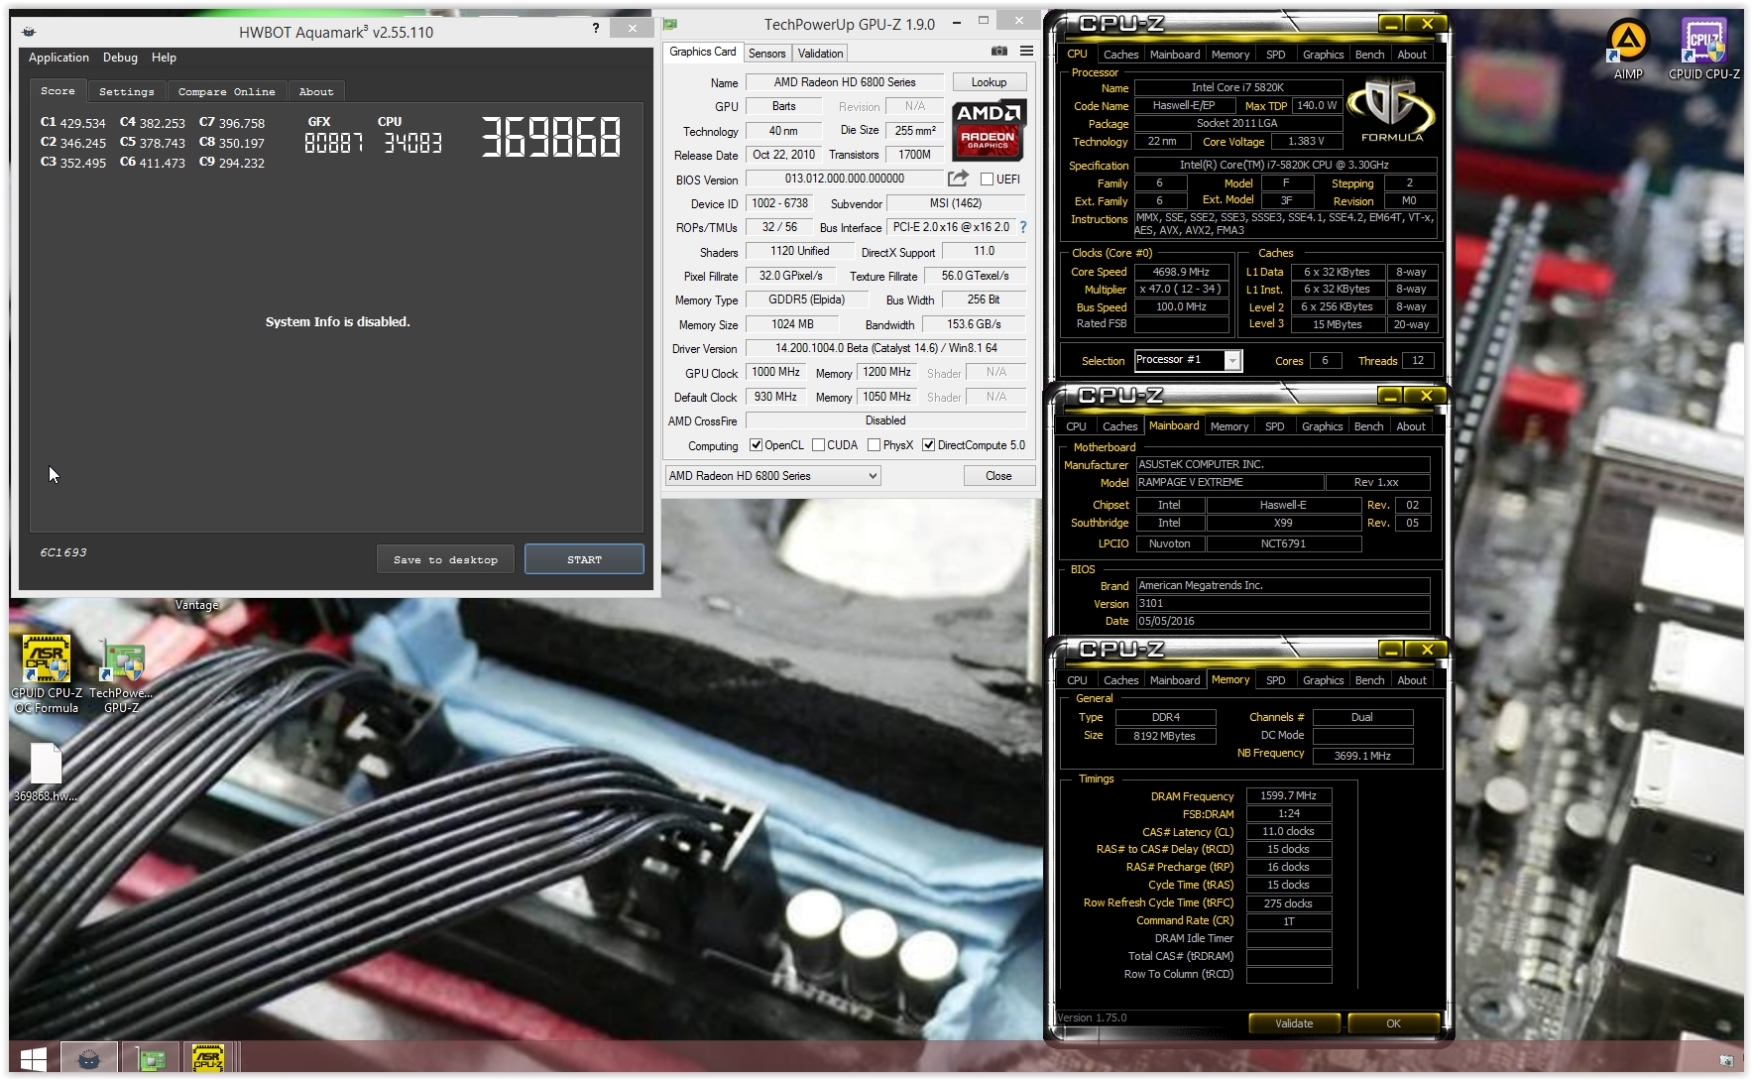Select the 369868.hw file on desktop
The height and width of the screenshot is (1080, 1752).
pyautogui.click(x=45, y=773)
